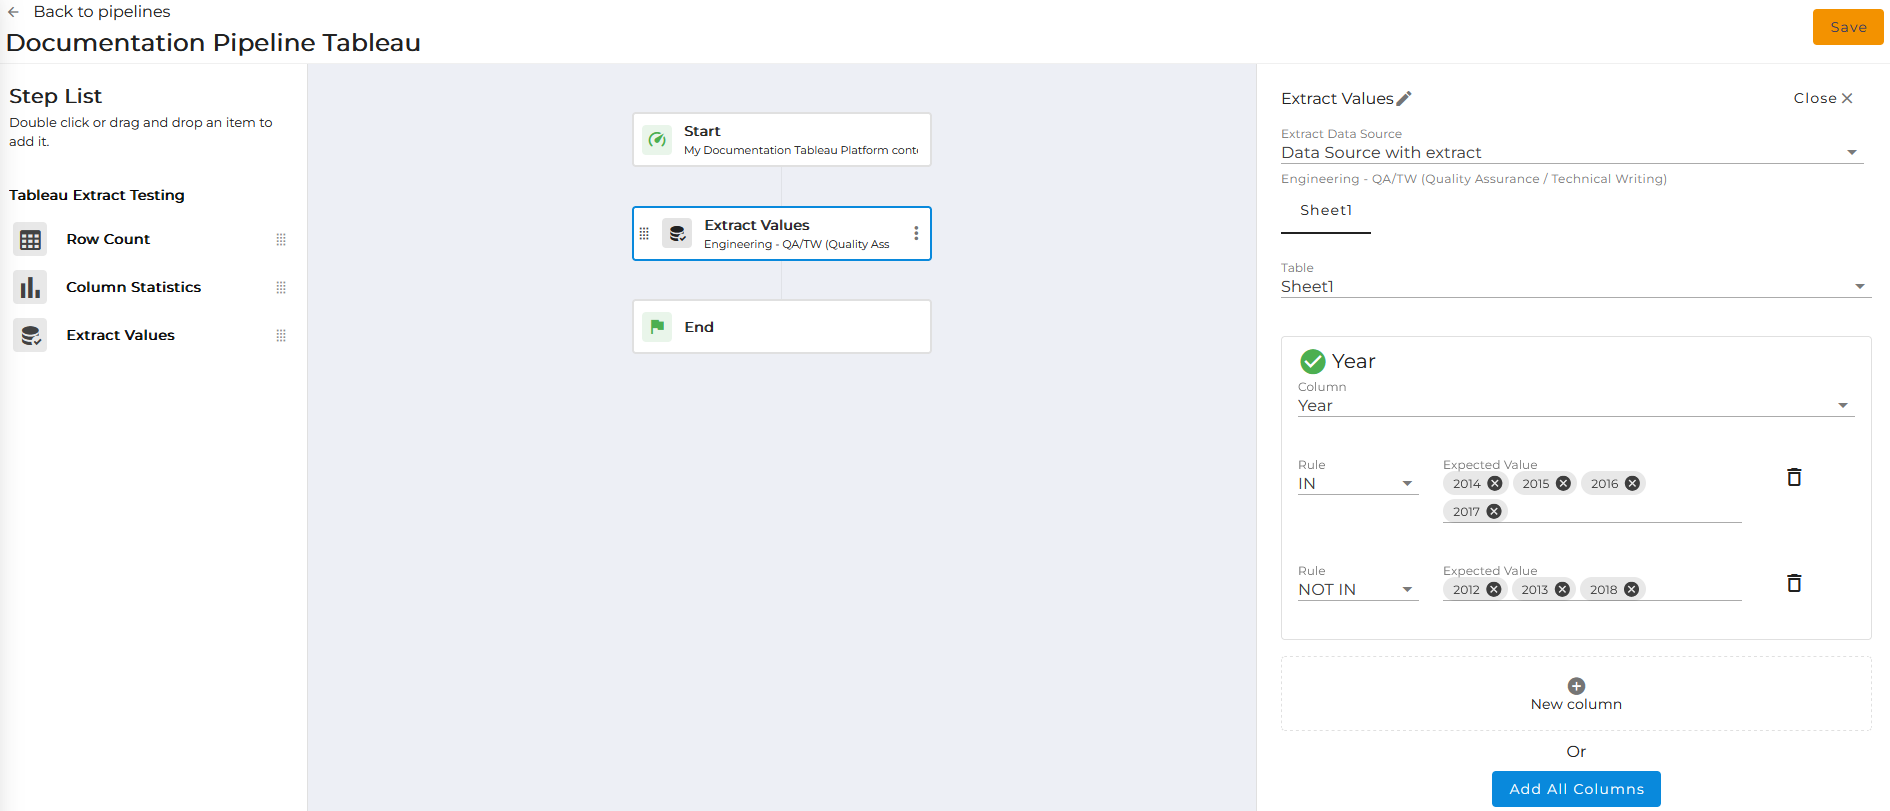
Task: Open the Rule dropdown set to NOT IN
Action: [x=1358, y=590]
